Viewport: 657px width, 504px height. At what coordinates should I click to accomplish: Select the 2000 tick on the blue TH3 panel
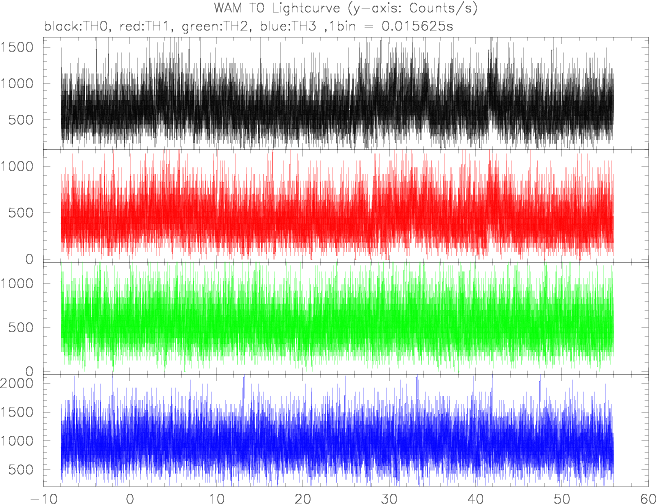click(17, 383)
